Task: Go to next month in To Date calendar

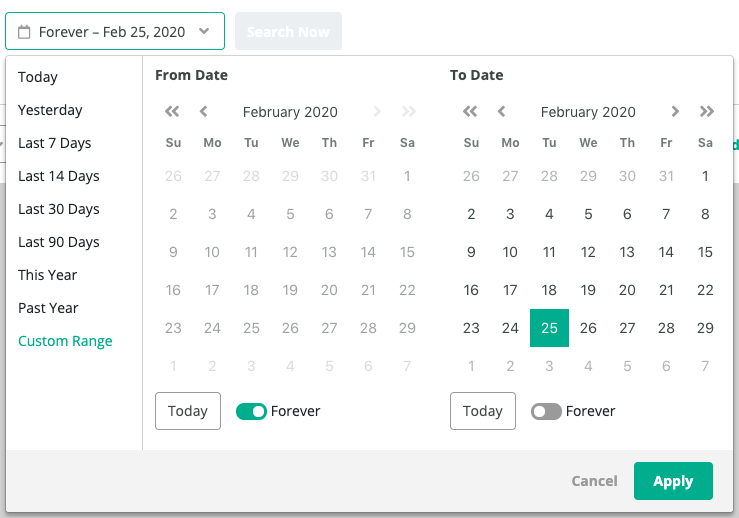Action: pos(675,112)
